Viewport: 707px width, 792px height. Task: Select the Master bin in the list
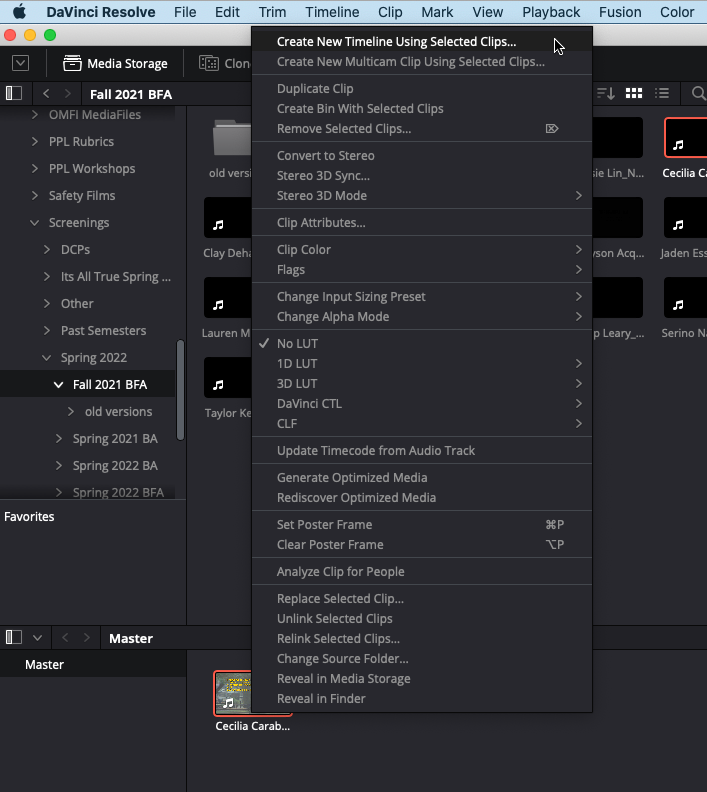point(93,664)
